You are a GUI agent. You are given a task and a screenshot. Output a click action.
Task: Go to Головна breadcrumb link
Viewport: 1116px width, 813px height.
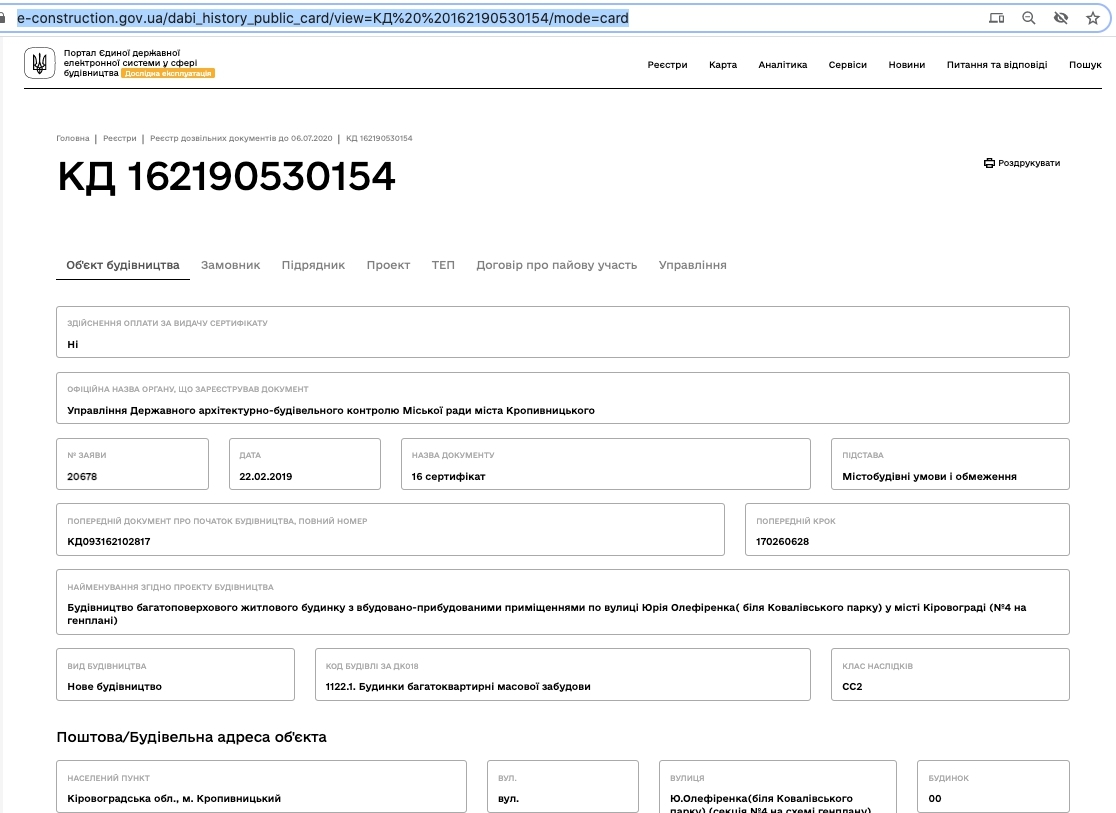73,138
